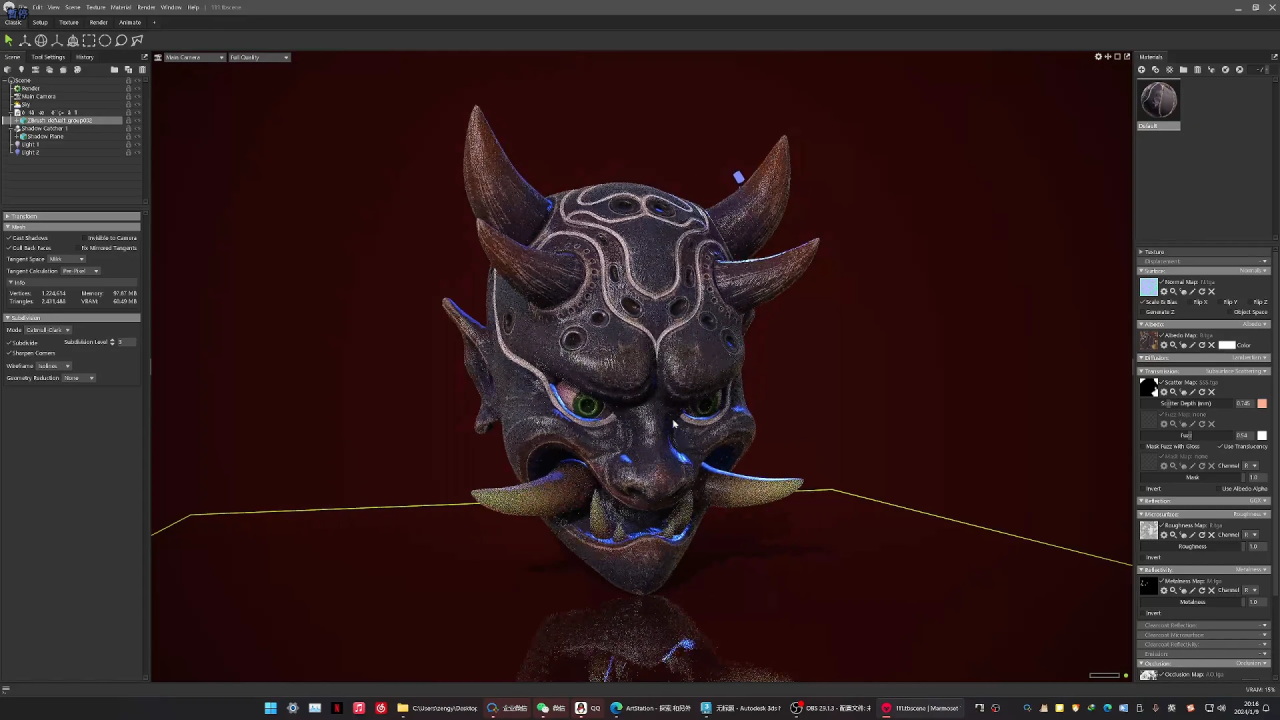
Task: Toggle Sharpen Corners checkbox
Action: 9,353
